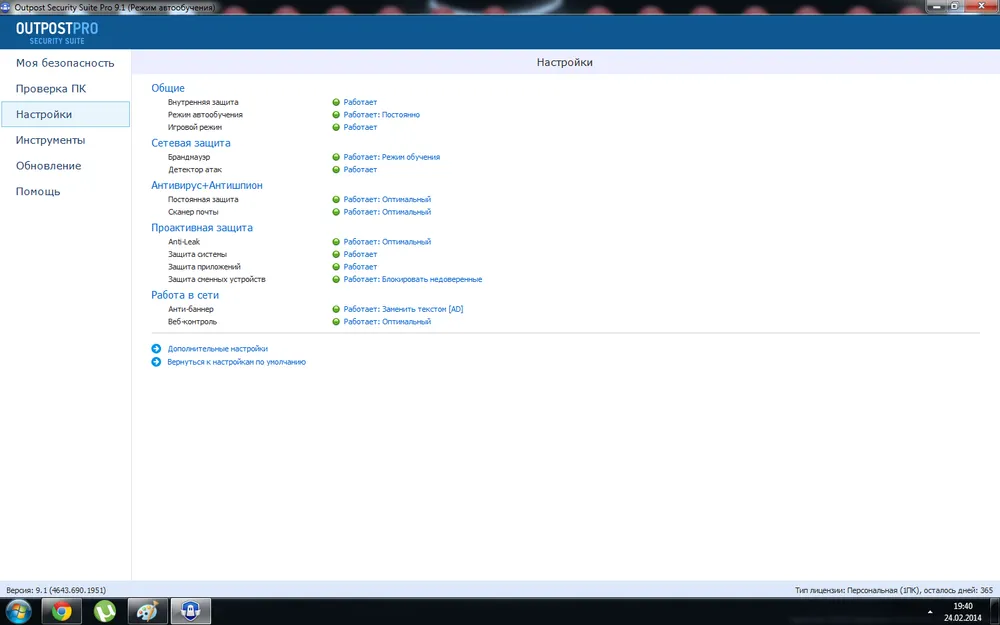Open the Помощь menu item
The height and width of the screenshot is (625, 1000).
click(38, 191)
